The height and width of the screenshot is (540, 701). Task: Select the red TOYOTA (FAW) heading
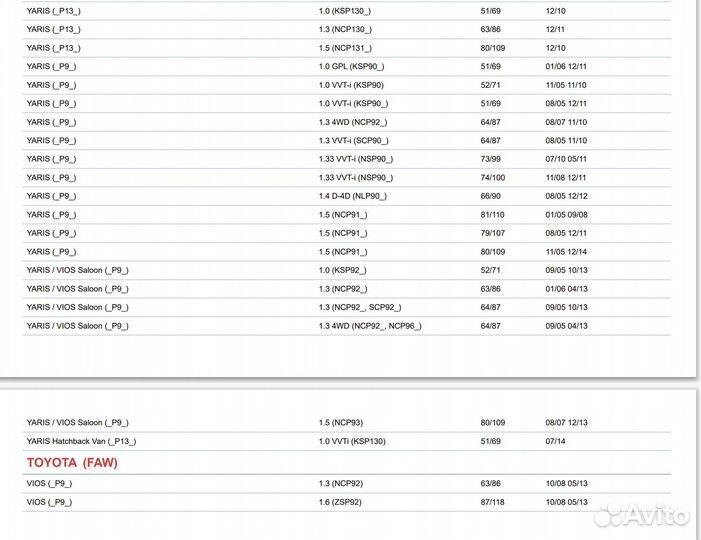pyautogui.click(x=72, y=463)
